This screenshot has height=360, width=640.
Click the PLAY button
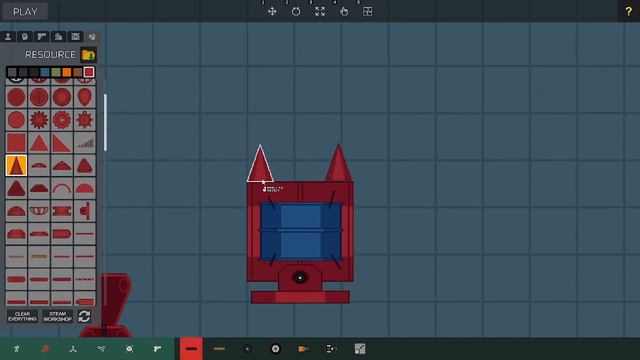[25, 12]
